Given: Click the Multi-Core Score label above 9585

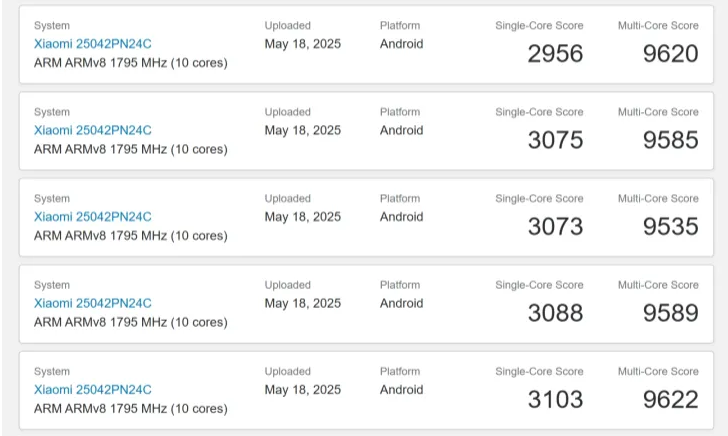Looking at the screenshot, I should pos(658,112).
